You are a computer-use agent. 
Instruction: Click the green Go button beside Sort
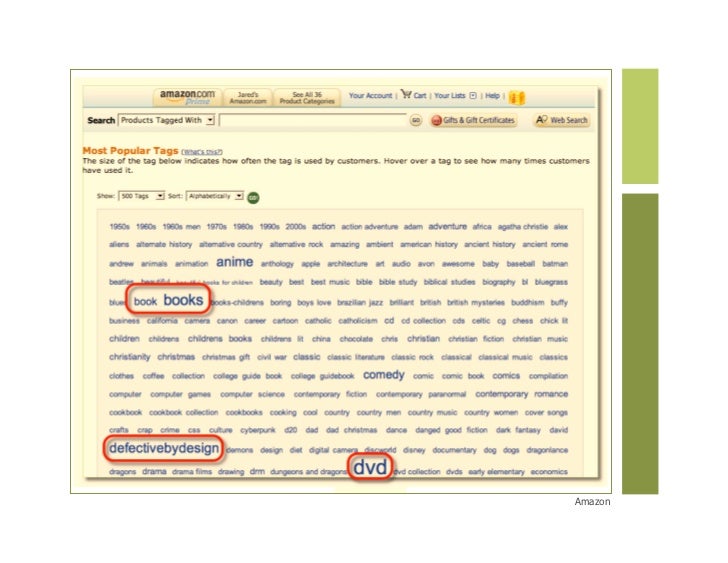253,197
